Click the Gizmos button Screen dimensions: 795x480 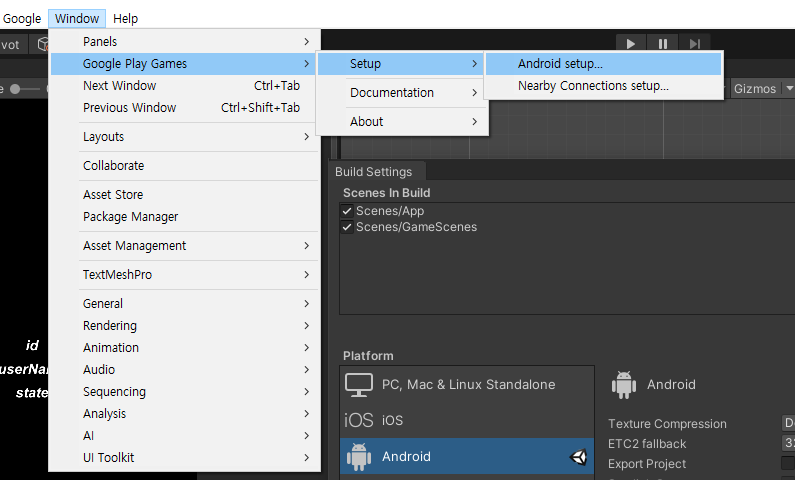755,89
